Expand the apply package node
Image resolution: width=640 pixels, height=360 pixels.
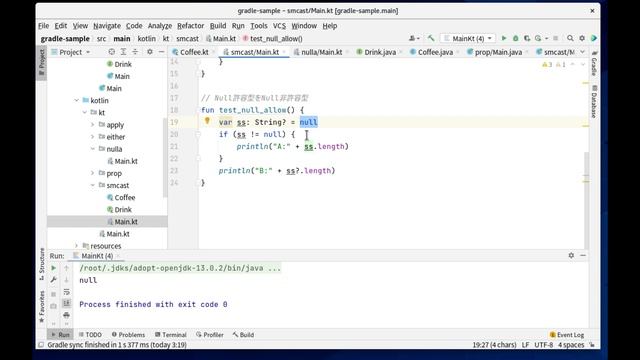[93, 124]
